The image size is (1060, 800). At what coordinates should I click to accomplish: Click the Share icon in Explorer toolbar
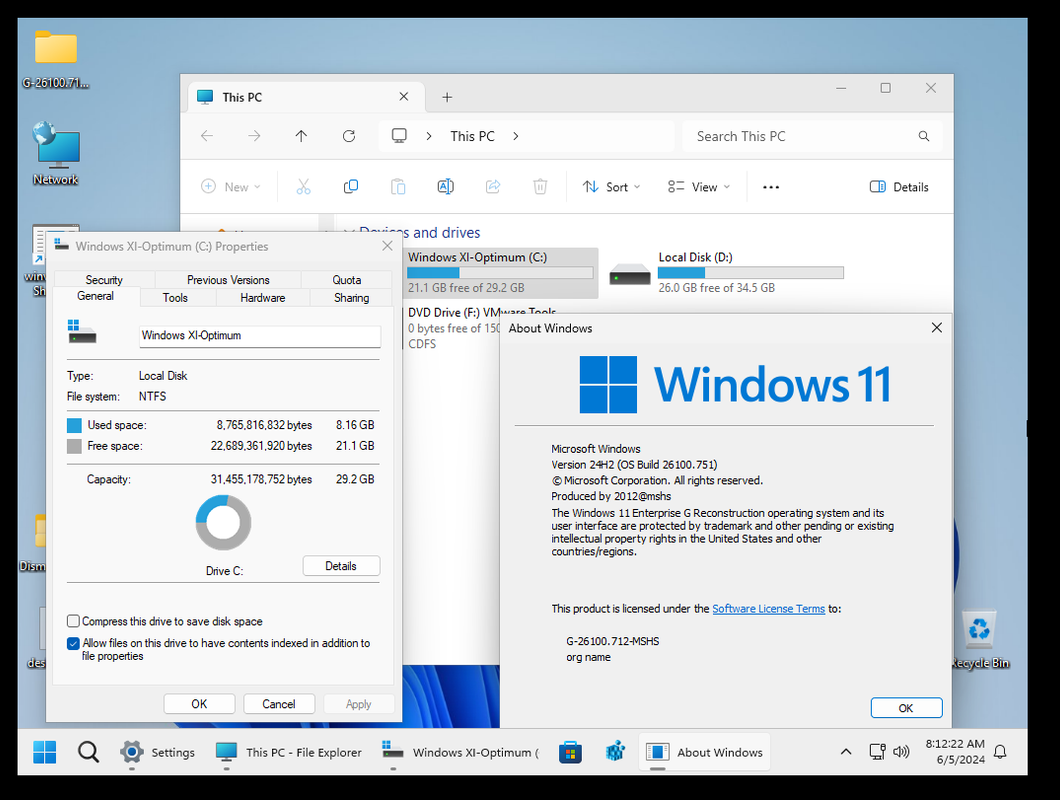[493, 187]
